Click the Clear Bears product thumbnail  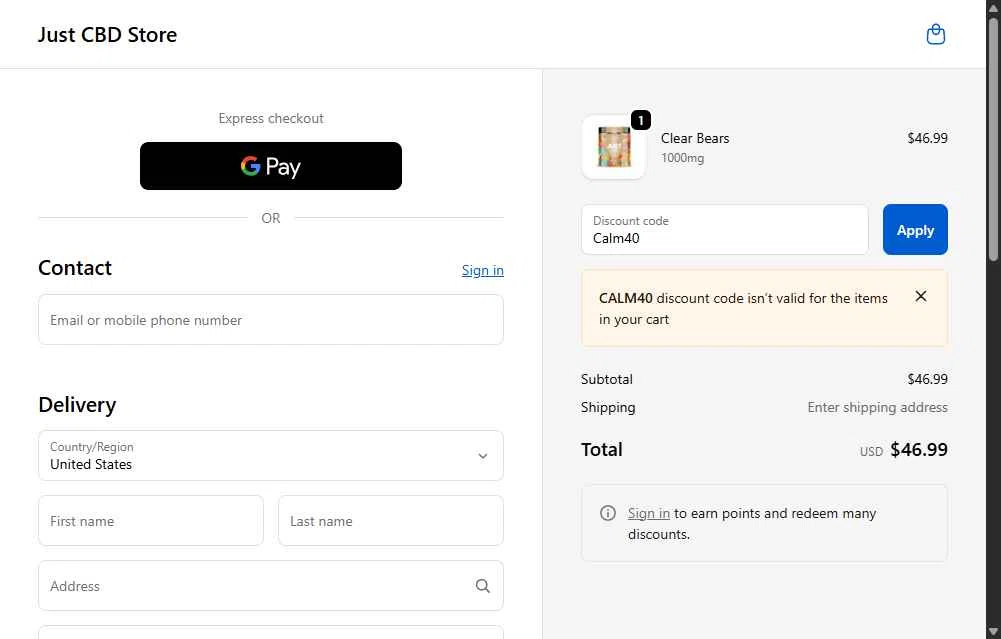click(613, 148)
